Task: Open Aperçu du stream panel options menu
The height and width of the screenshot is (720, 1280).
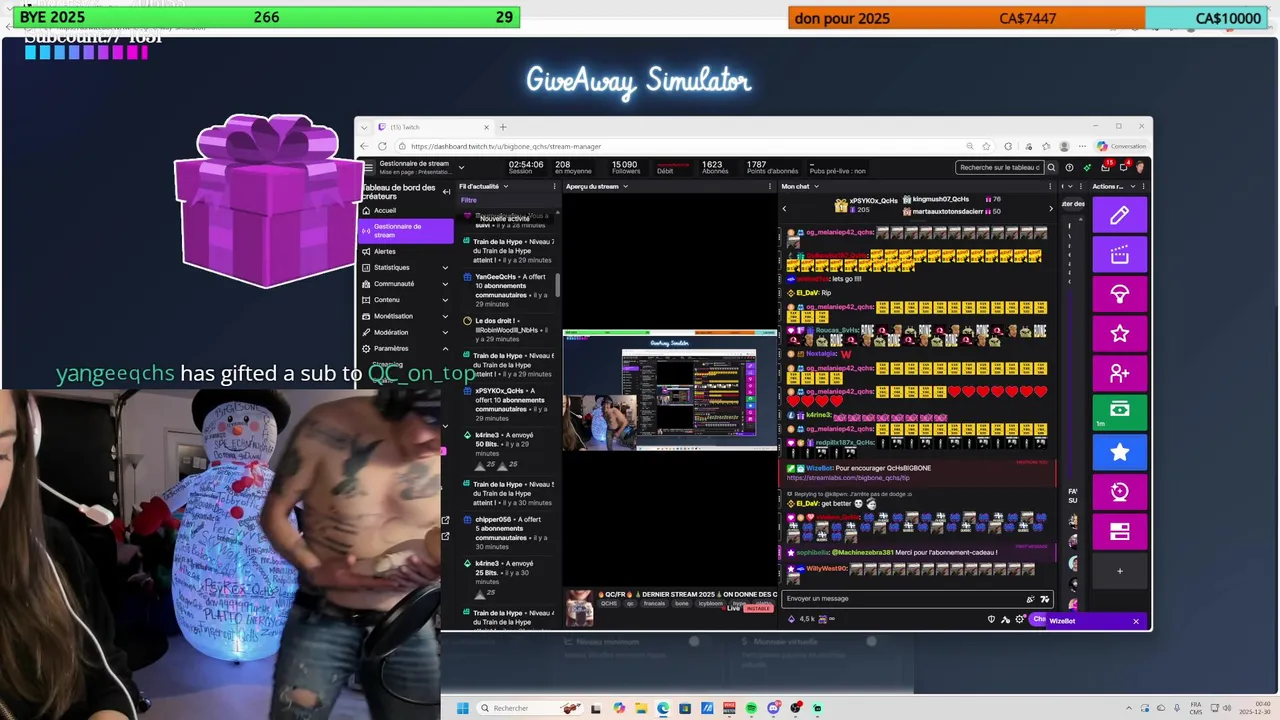Action: coord(772,186)
